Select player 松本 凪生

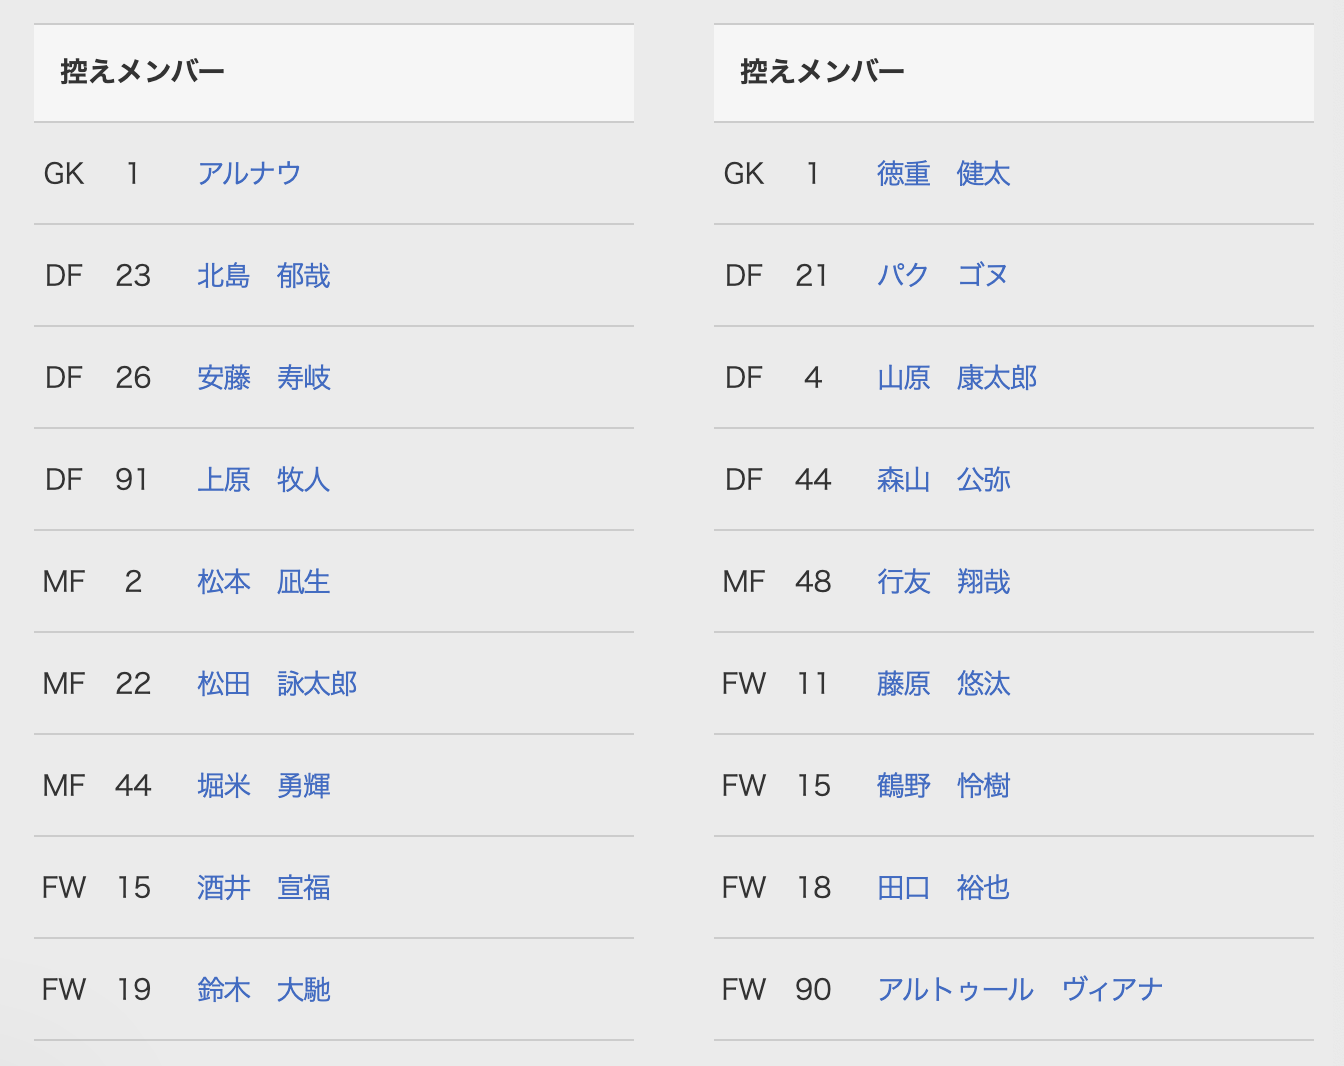point(264,582)
